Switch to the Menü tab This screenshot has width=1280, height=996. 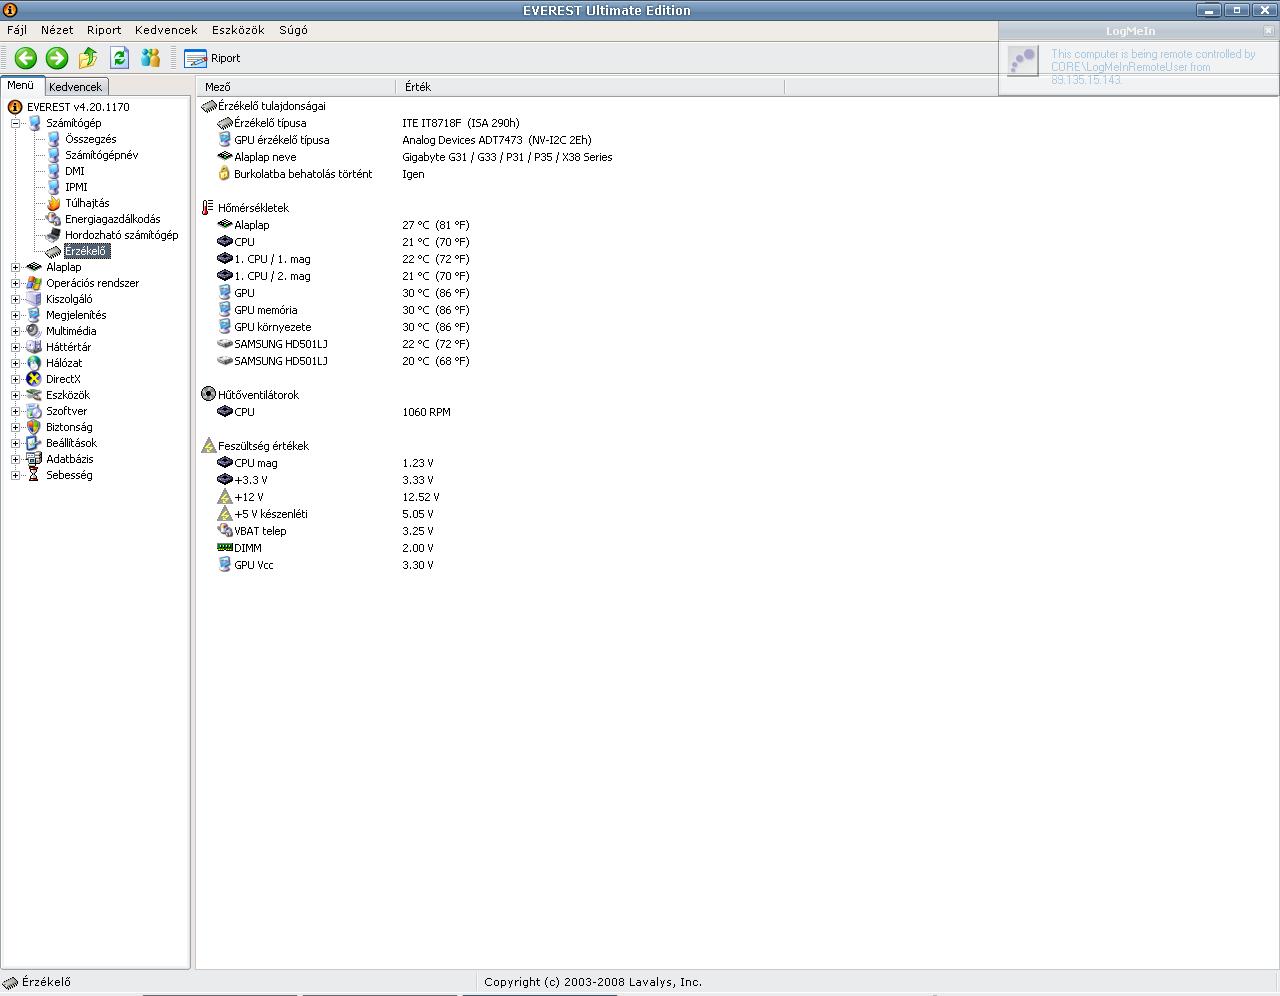pyautogui.click(x=21, y=86)
